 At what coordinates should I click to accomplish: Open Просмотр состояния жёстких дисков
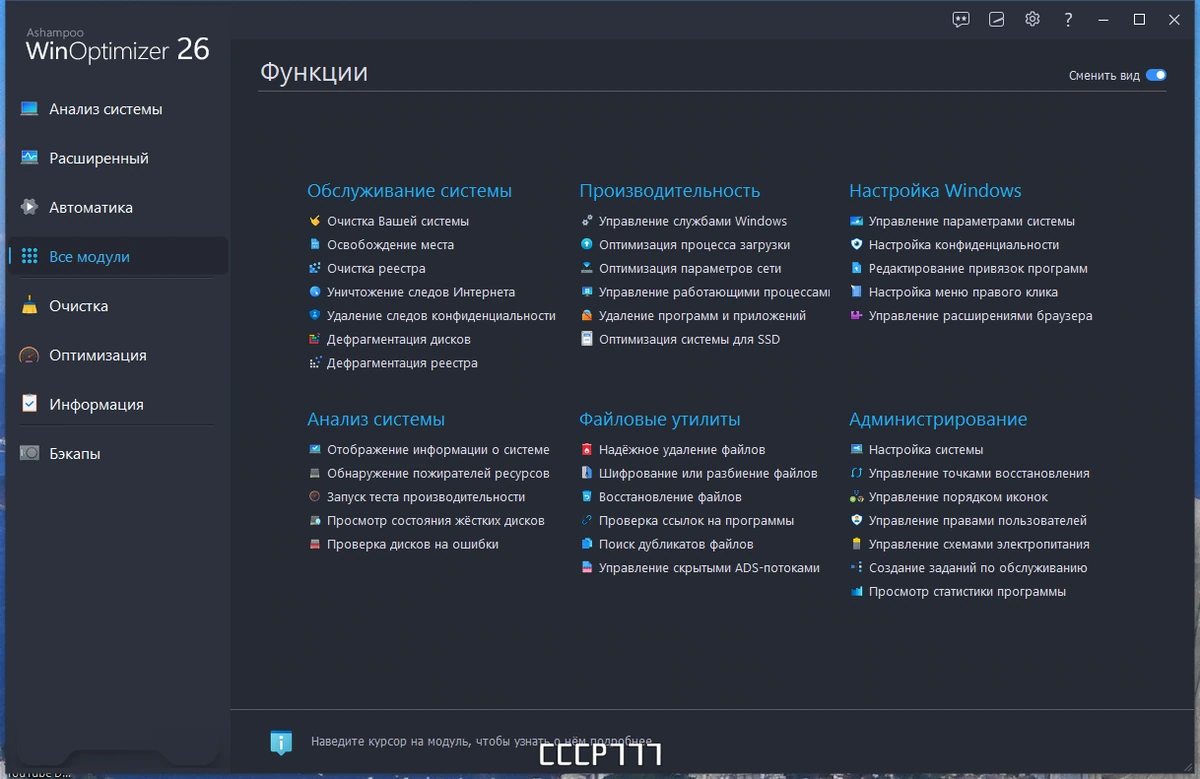(436, 520)
